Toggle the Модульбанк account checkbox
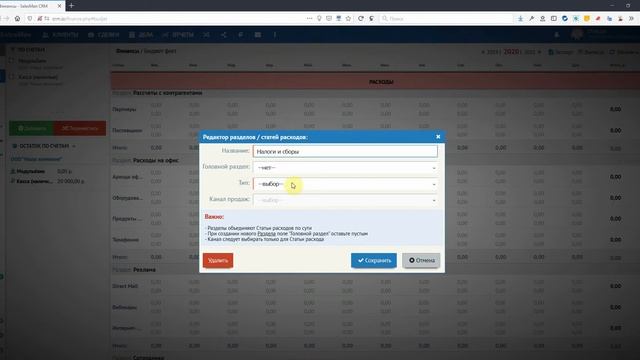This screenshot has height=360, width=640. [x=12, y=60]
